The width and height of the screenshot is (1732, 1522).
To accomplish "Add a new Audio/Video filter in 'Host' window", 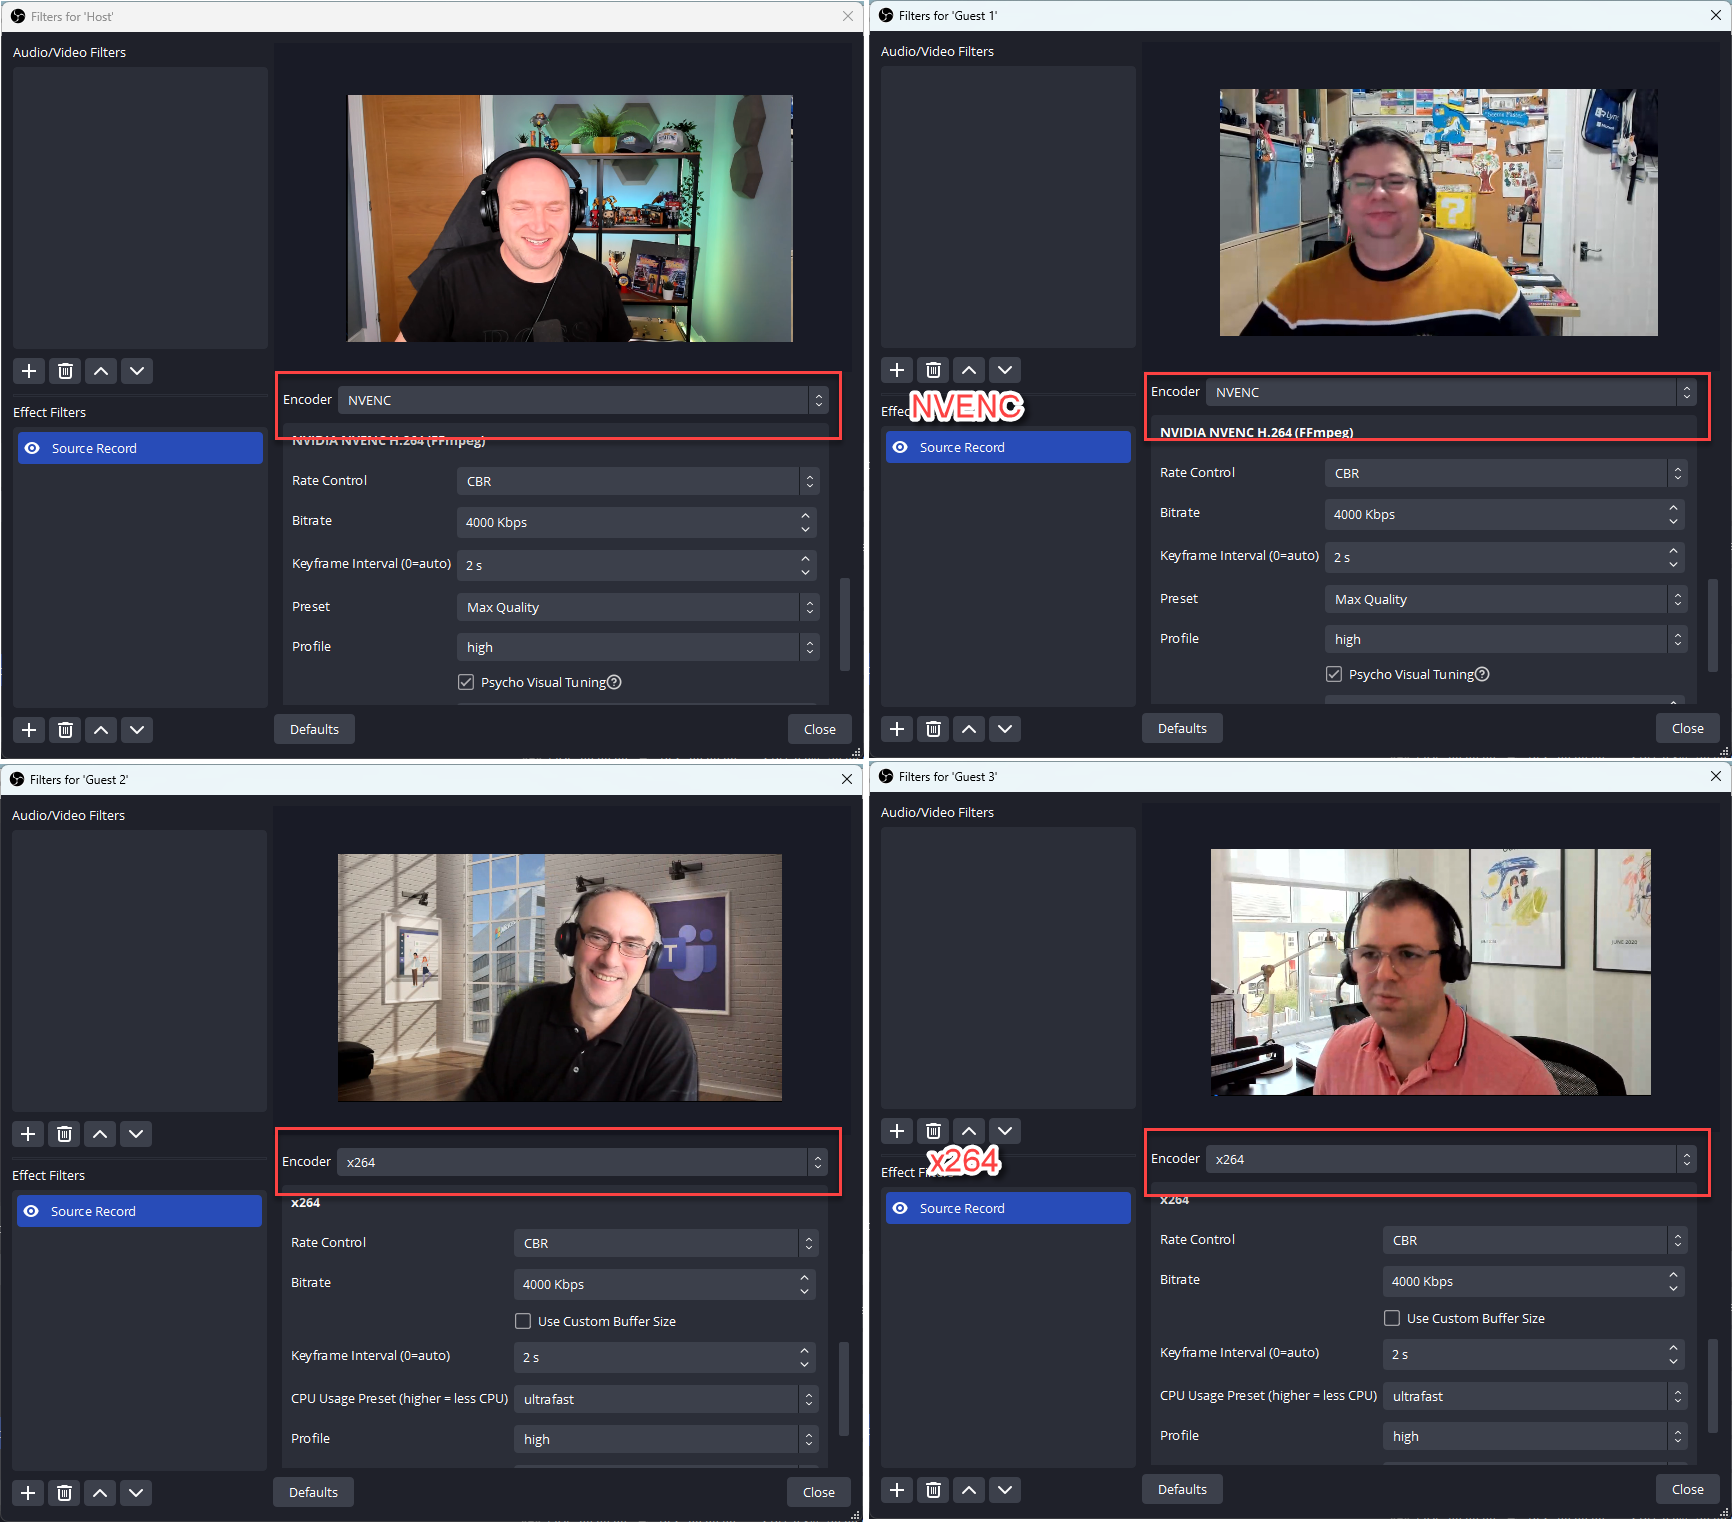I will (x=28, y=370).
